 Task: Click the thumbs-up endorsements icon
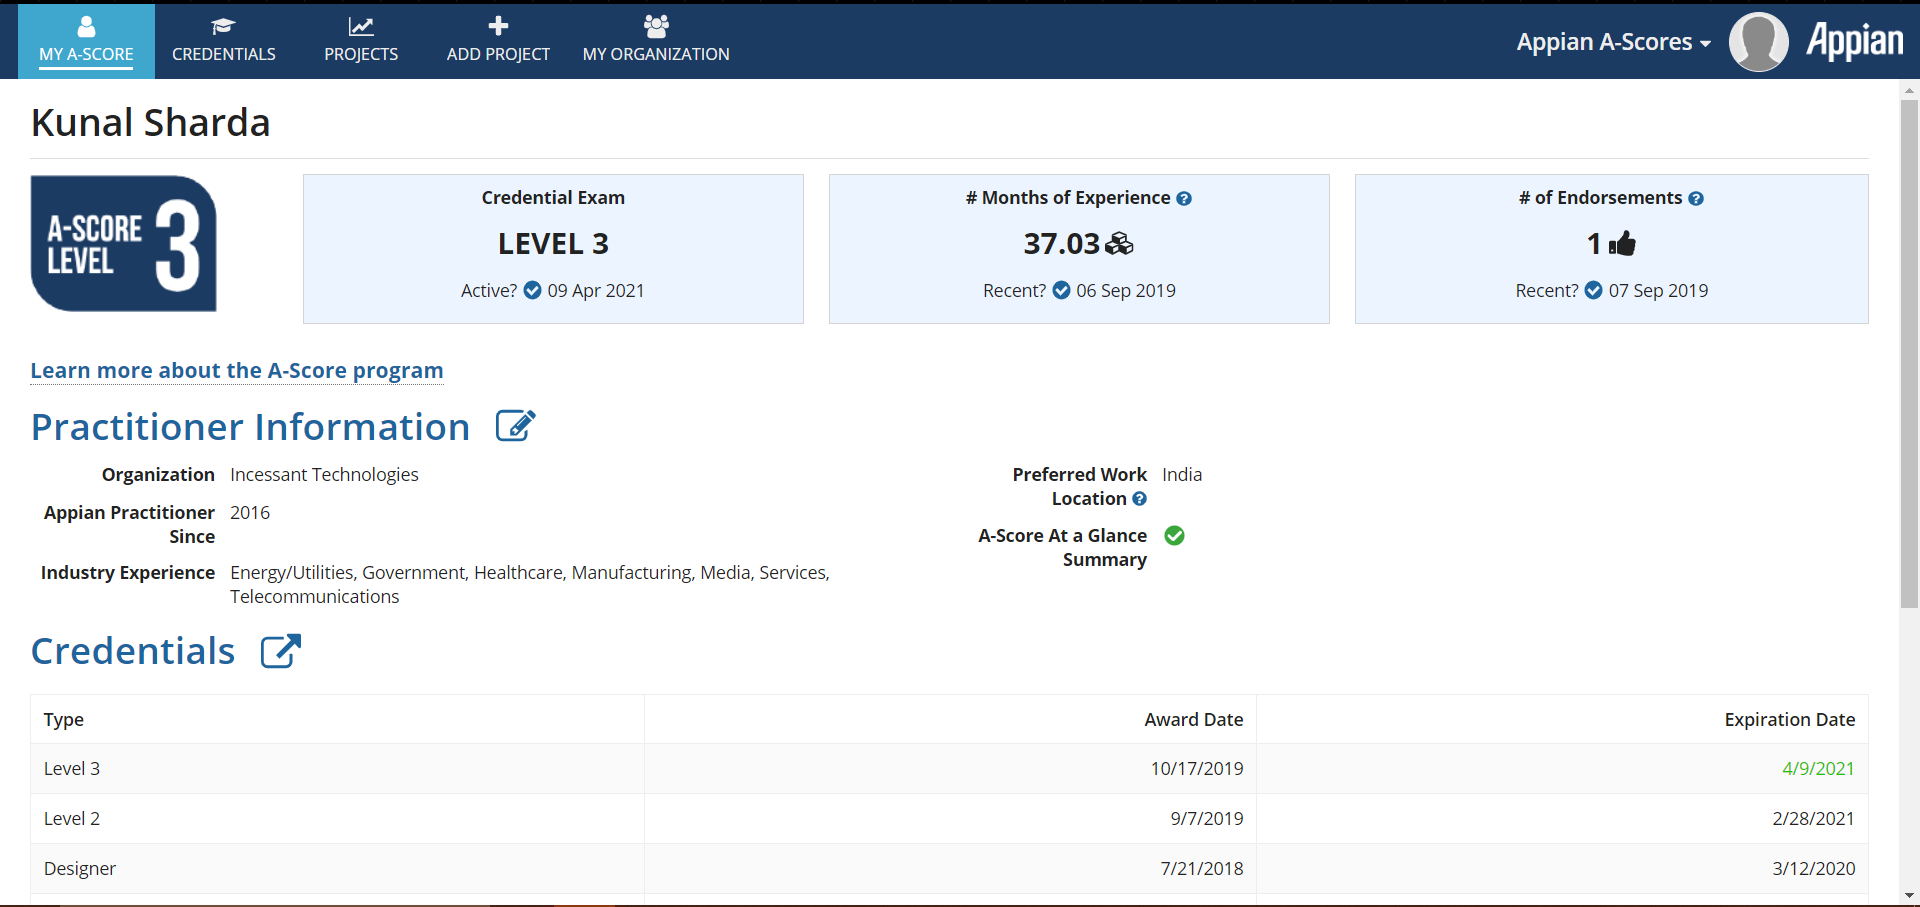coord(1622,243)
